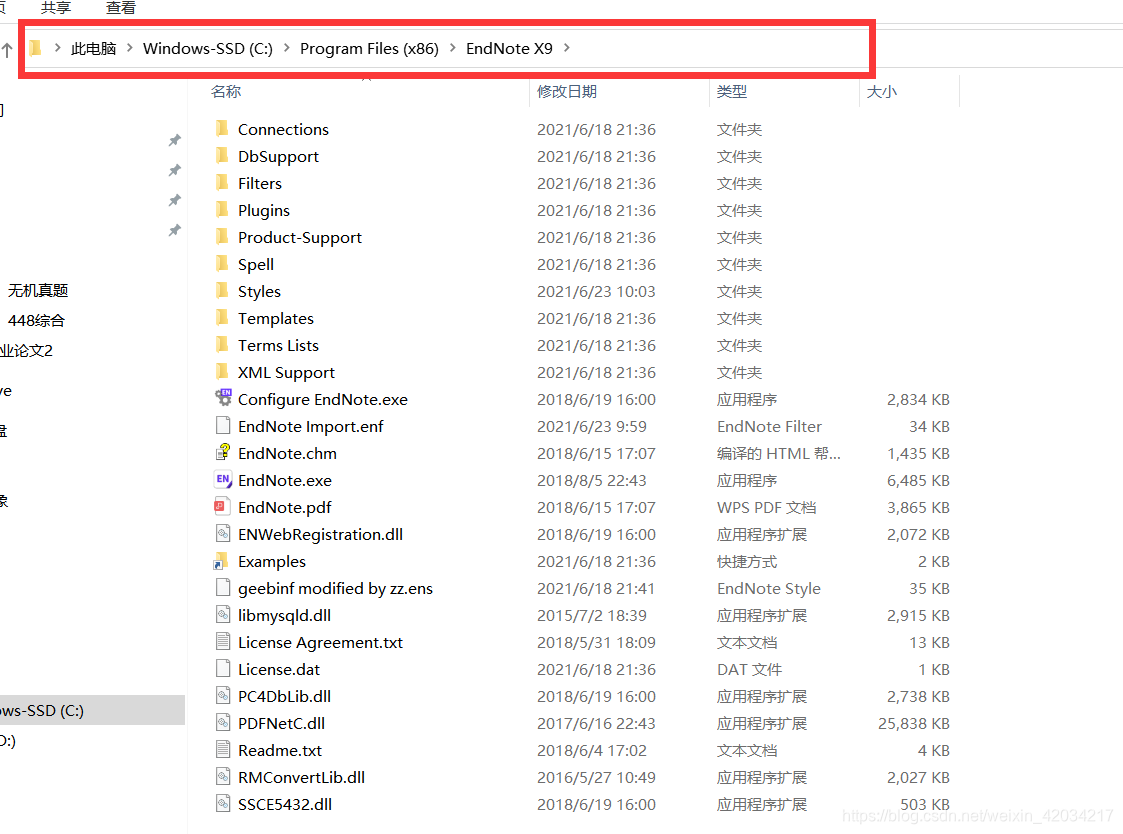1123x834 pixels.
Task: Select 无机真题 in the navigation pane
Action: click(38, 290)
